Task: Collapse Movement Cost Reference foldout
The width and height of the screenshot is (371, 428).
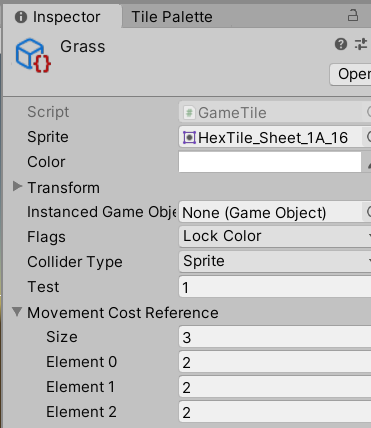Action: [x=17, y=312]
